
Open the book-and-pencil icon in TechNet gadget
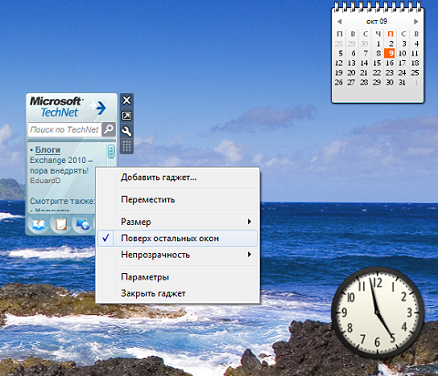click(38, 225)
